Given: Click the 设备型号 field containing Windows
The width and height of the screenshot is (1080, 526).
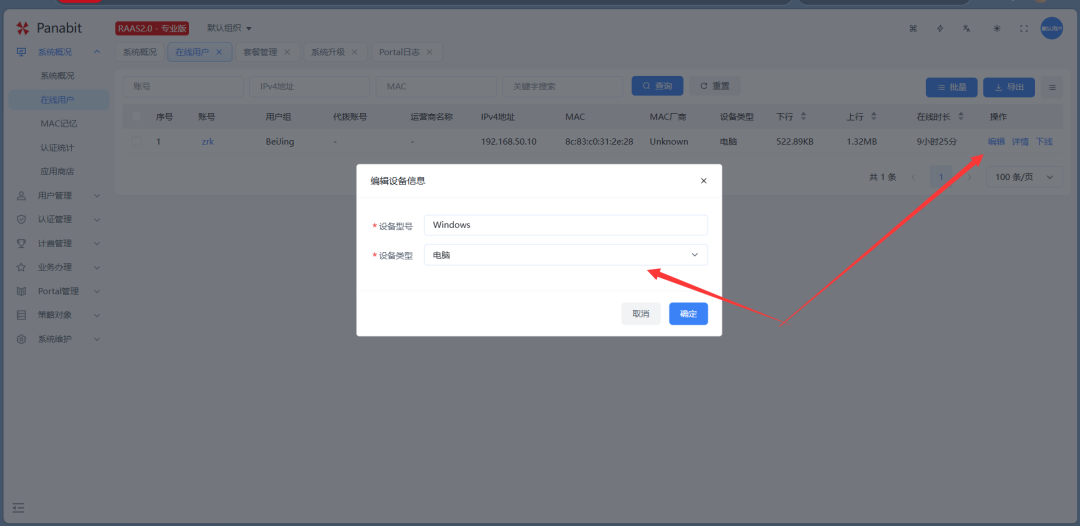Looking at the screenshot, I should [565, 225].
